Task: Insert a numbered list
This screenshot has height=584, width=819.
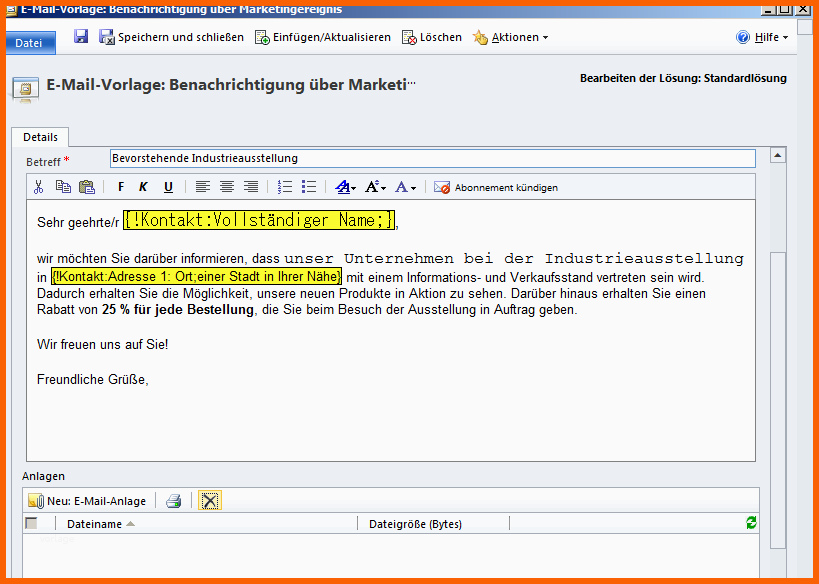Action: coord(285,187)
